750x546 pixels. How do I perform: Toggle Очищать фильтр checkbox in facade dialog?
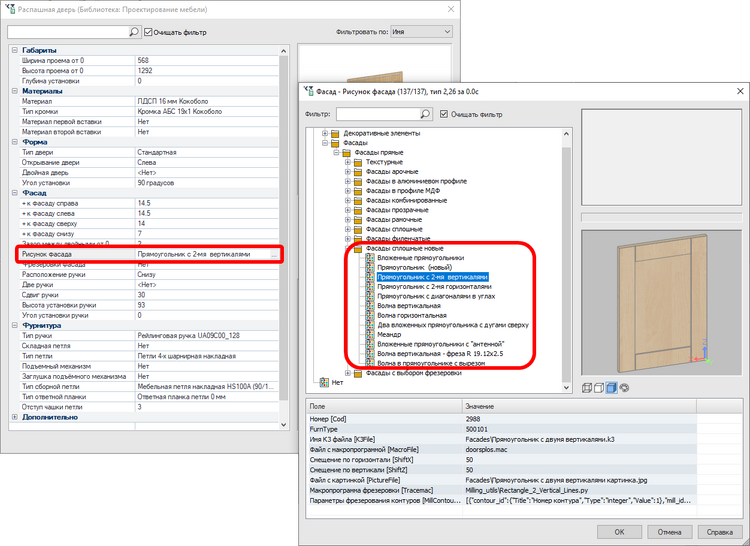pos(444,114)
